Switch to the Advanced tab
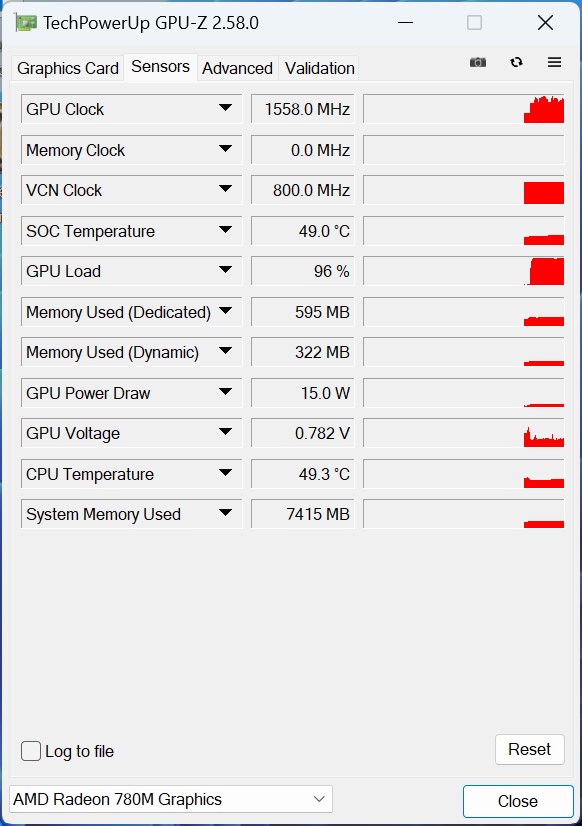Viewport: 582px width, 826px height. (x=238, y=68)
